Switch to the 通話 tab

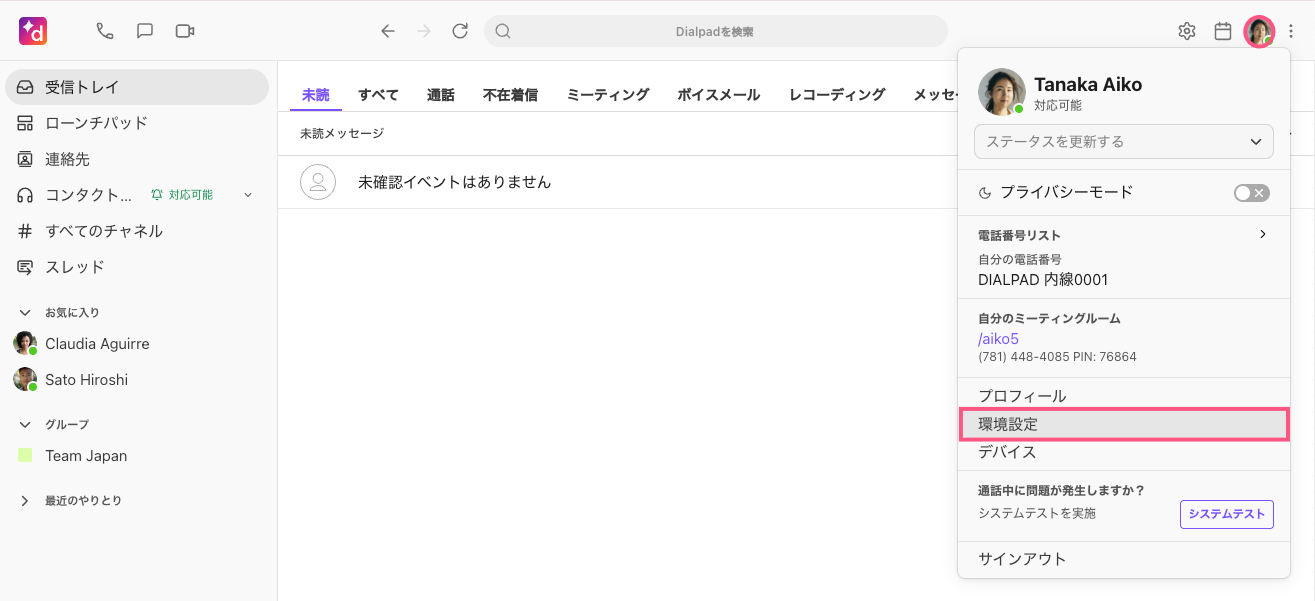pyautogui.click(x=441, y=95)
